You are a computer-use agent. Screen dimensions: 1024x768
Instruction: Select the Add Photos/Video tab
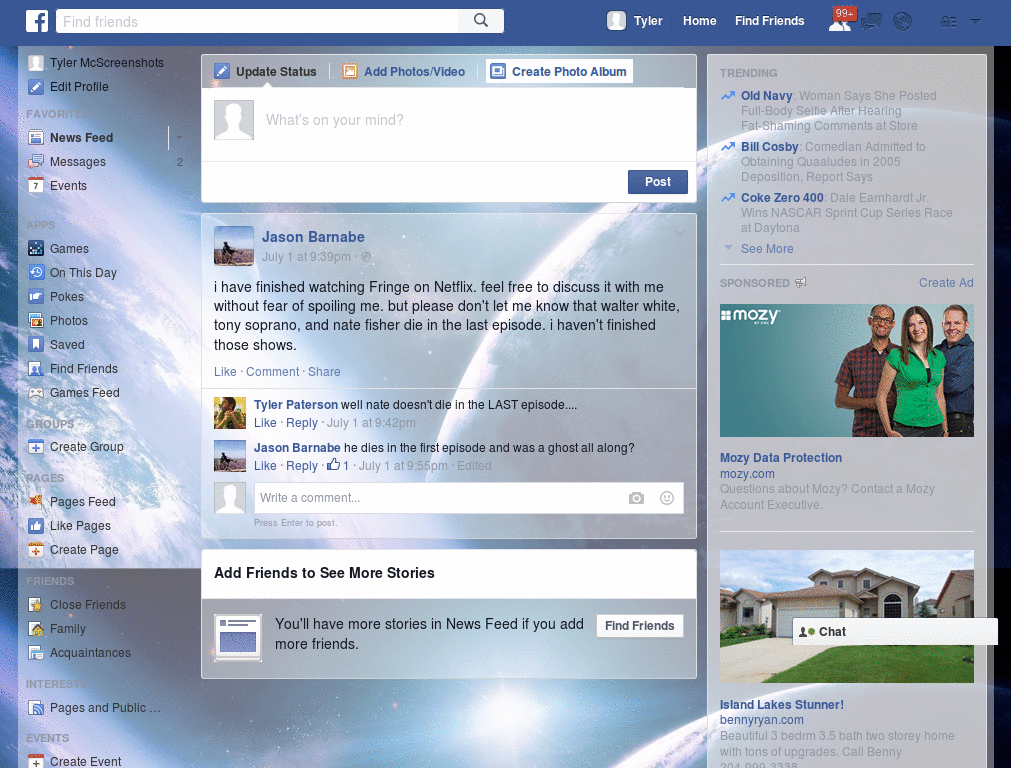[404, 71]
